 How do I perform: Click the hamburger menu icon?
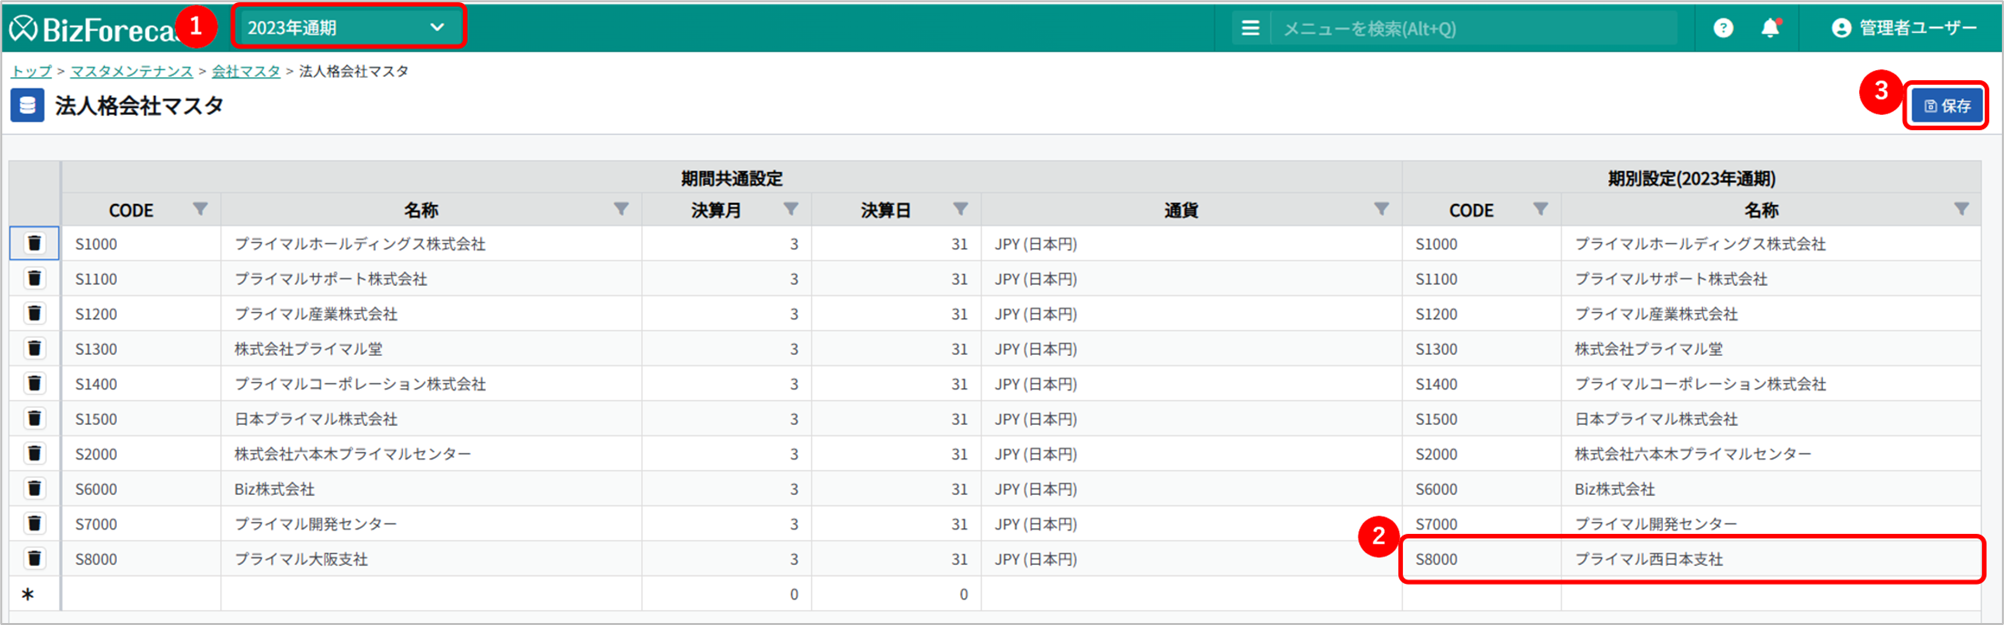click(1250, 28)
